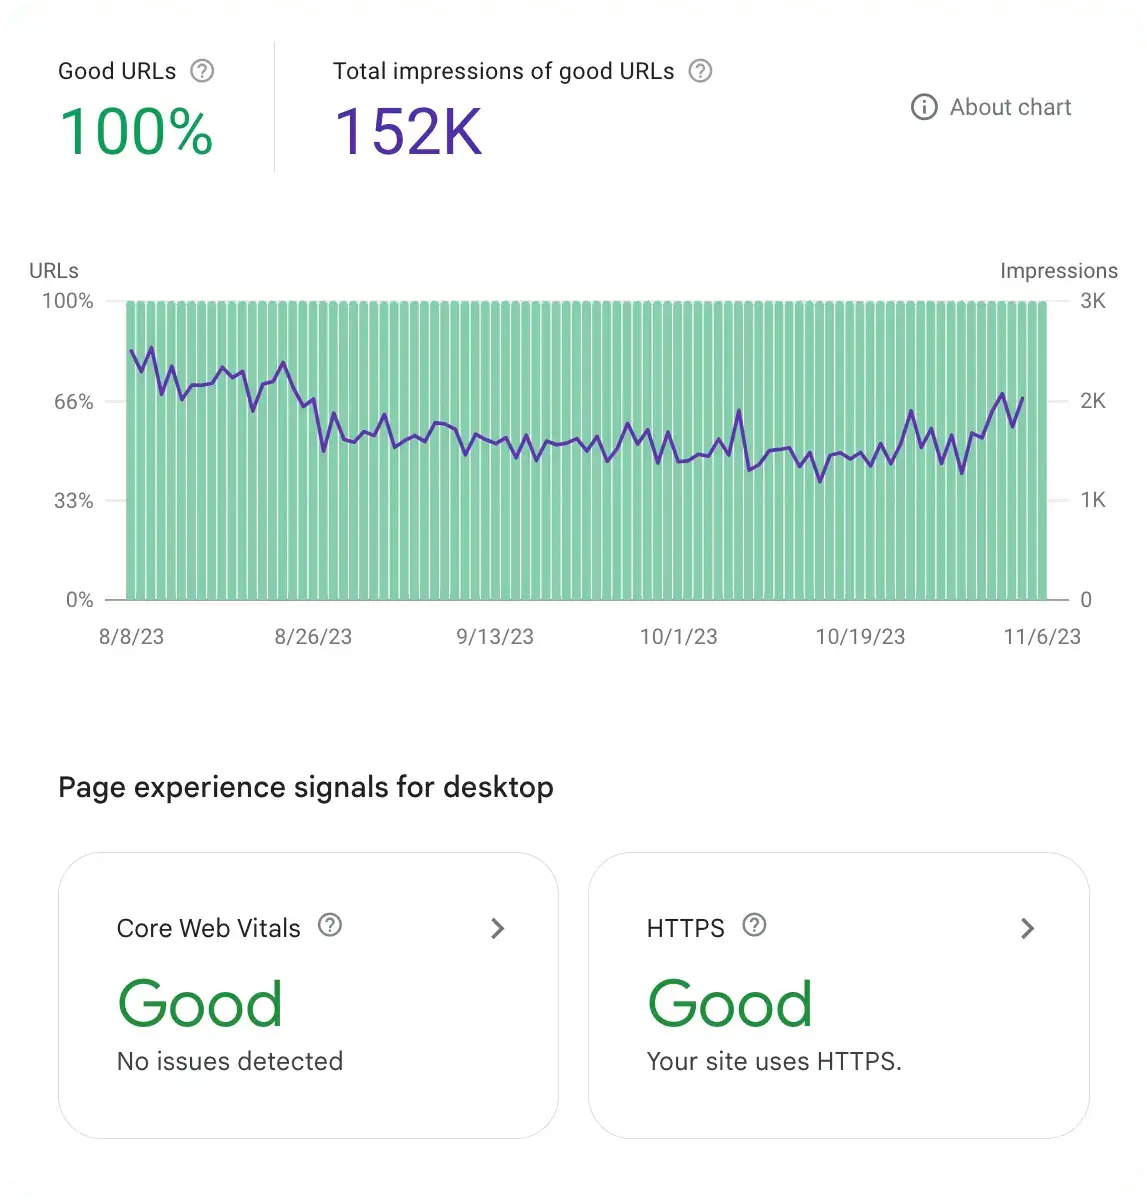Click 'Your site uses HTTPS.' text
The image size is (1147, 1200).
pos(774,1061)
